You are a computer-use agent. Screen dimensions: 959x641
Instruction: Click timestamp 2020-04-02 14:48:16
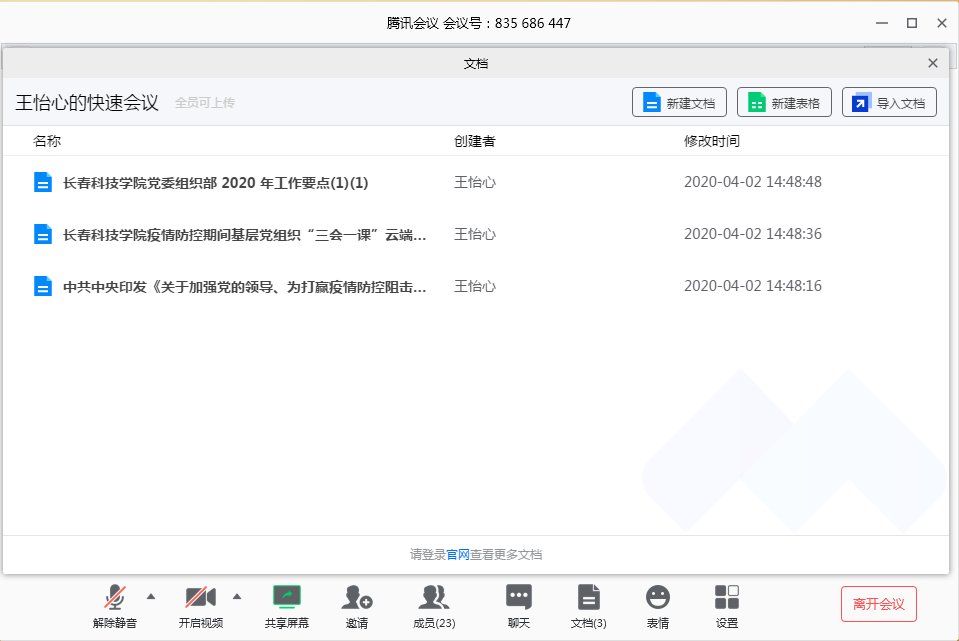pos(753,286)
